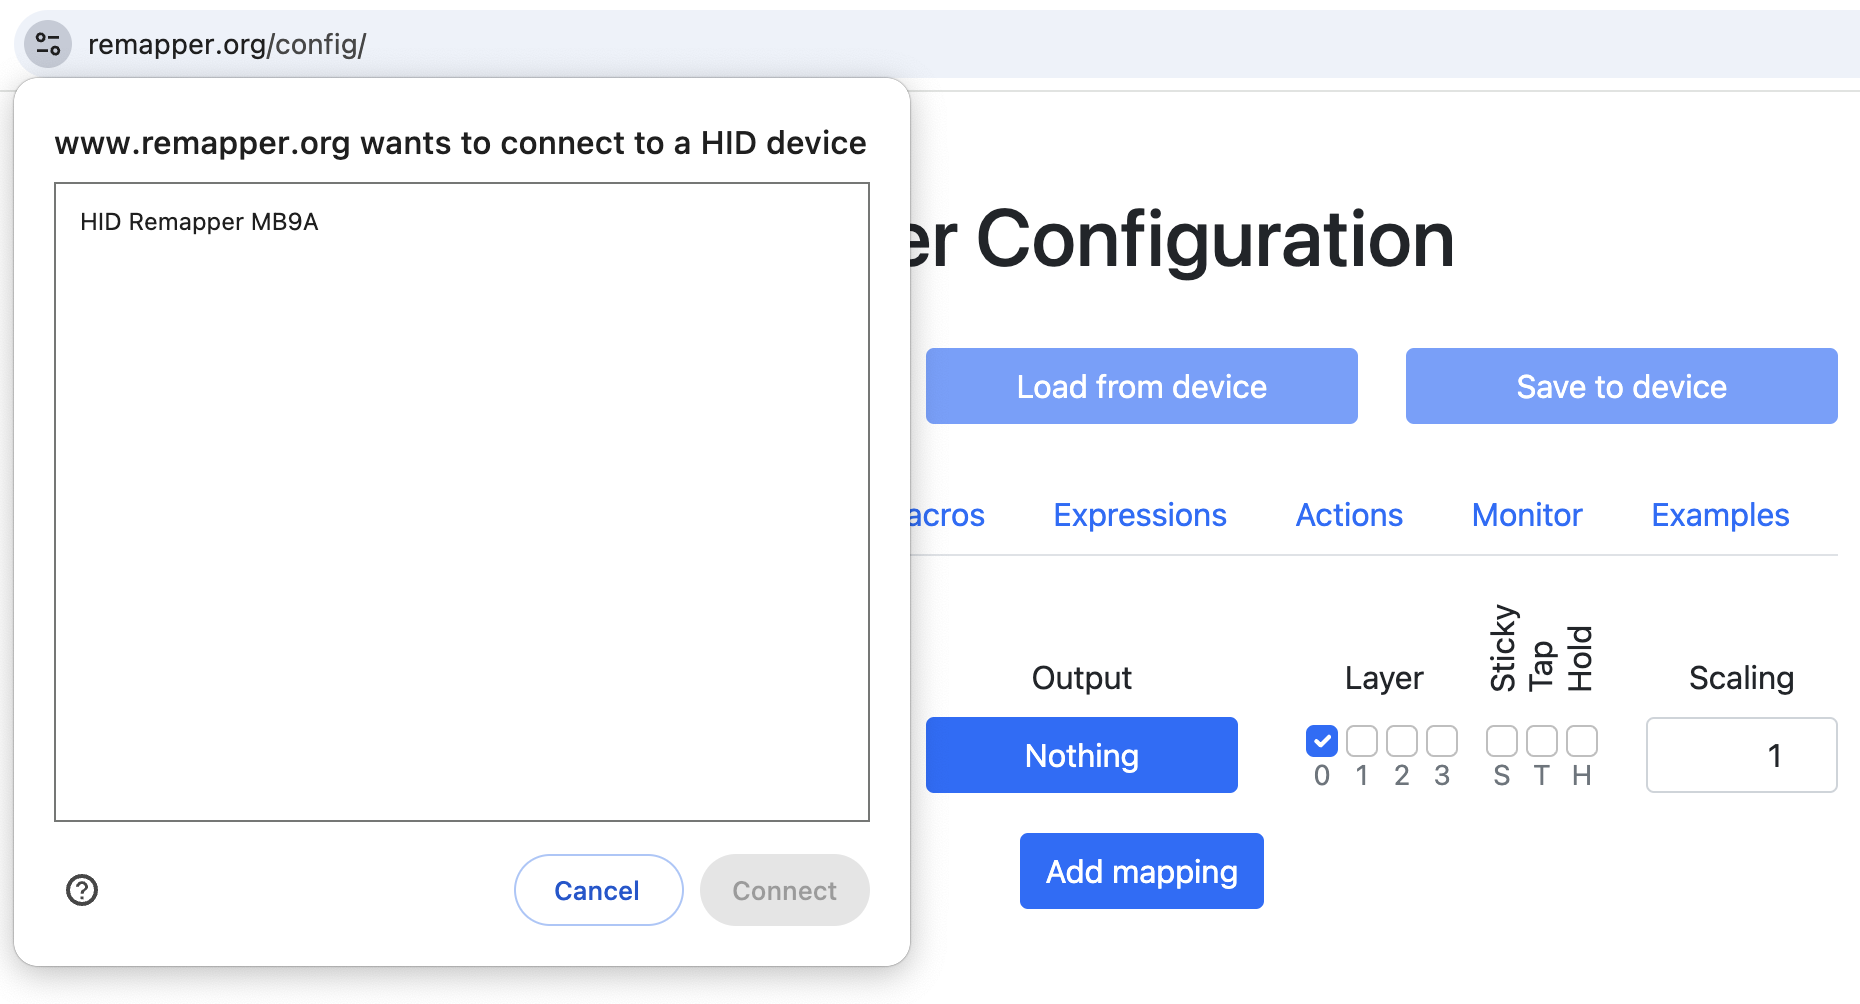Click Load from device
The height and width of the screenshot is (1004, 1860).
click(x=1141, y=386)
